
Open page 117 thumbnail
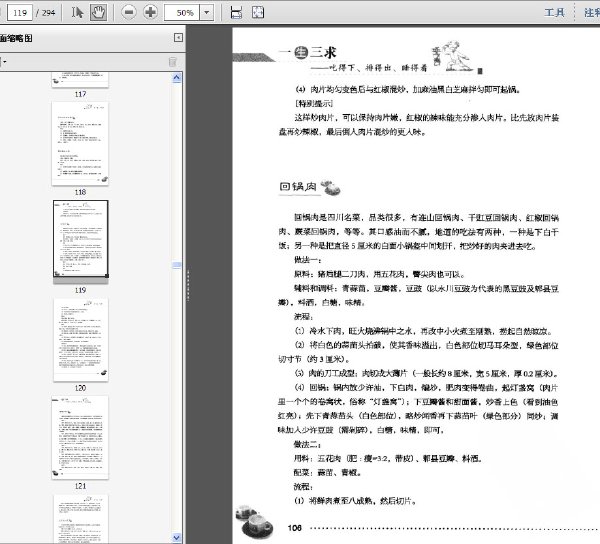[x=80, y=80]
